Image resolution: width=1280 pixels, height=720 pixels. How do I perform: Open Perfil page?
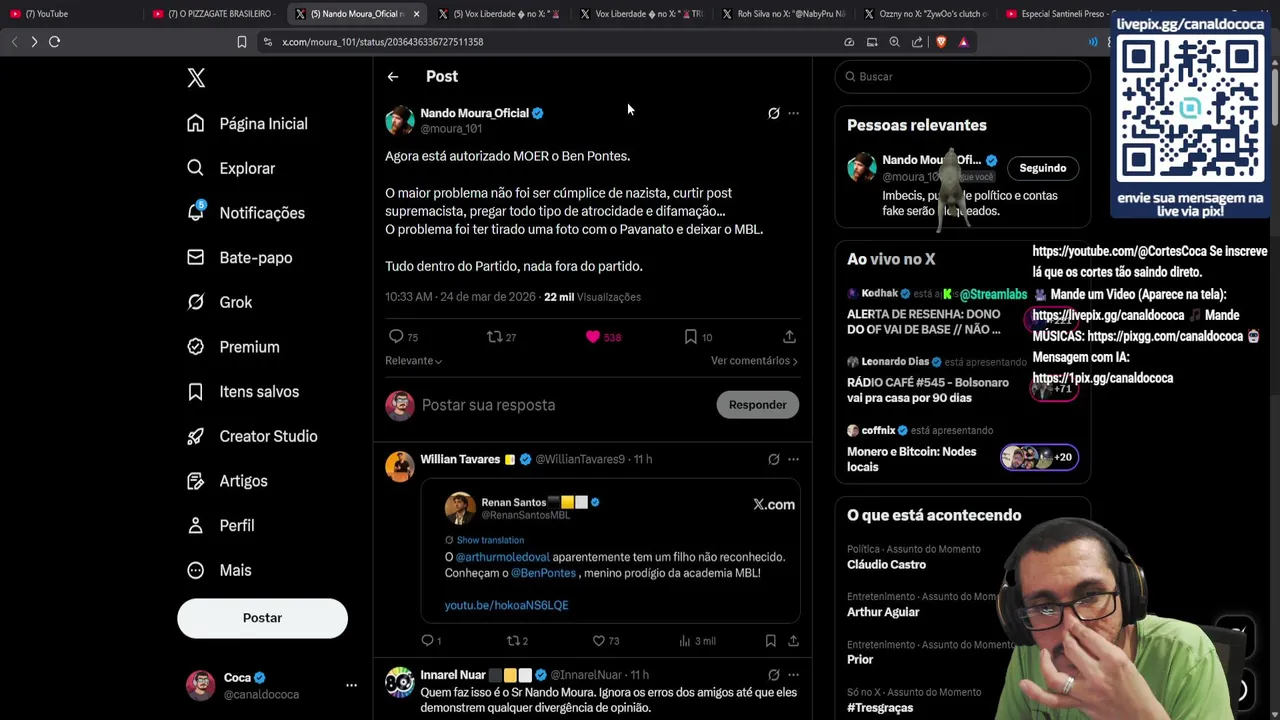220,525
